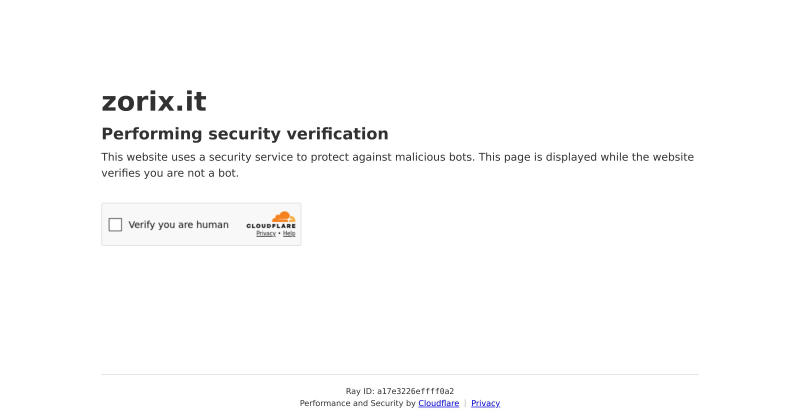800x420 pixels.
Task: Click the "verifies you are not a bot" line
Action: (x=170, y=173)
